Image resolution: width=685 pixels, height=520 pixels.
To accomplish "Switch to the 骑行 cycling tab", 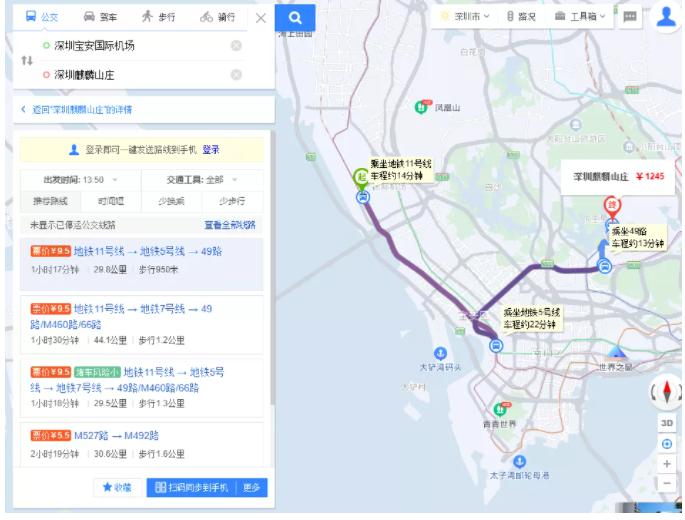I will point(218,17).
